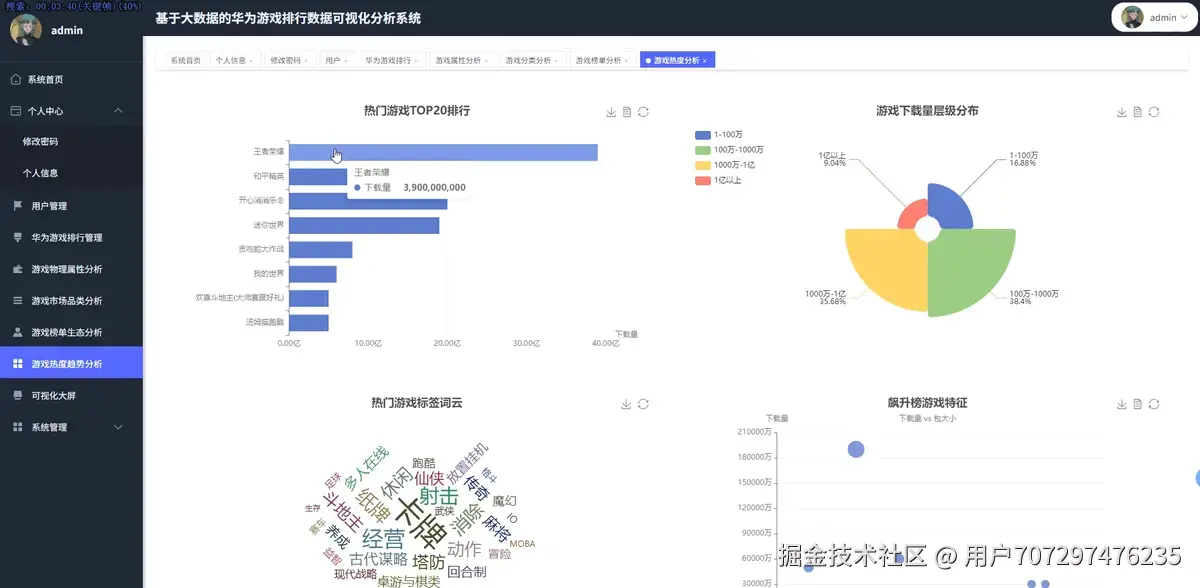Open data view for 热门游戏TOP20排行 chart
1200x588 pixels.
pos(627,112)
